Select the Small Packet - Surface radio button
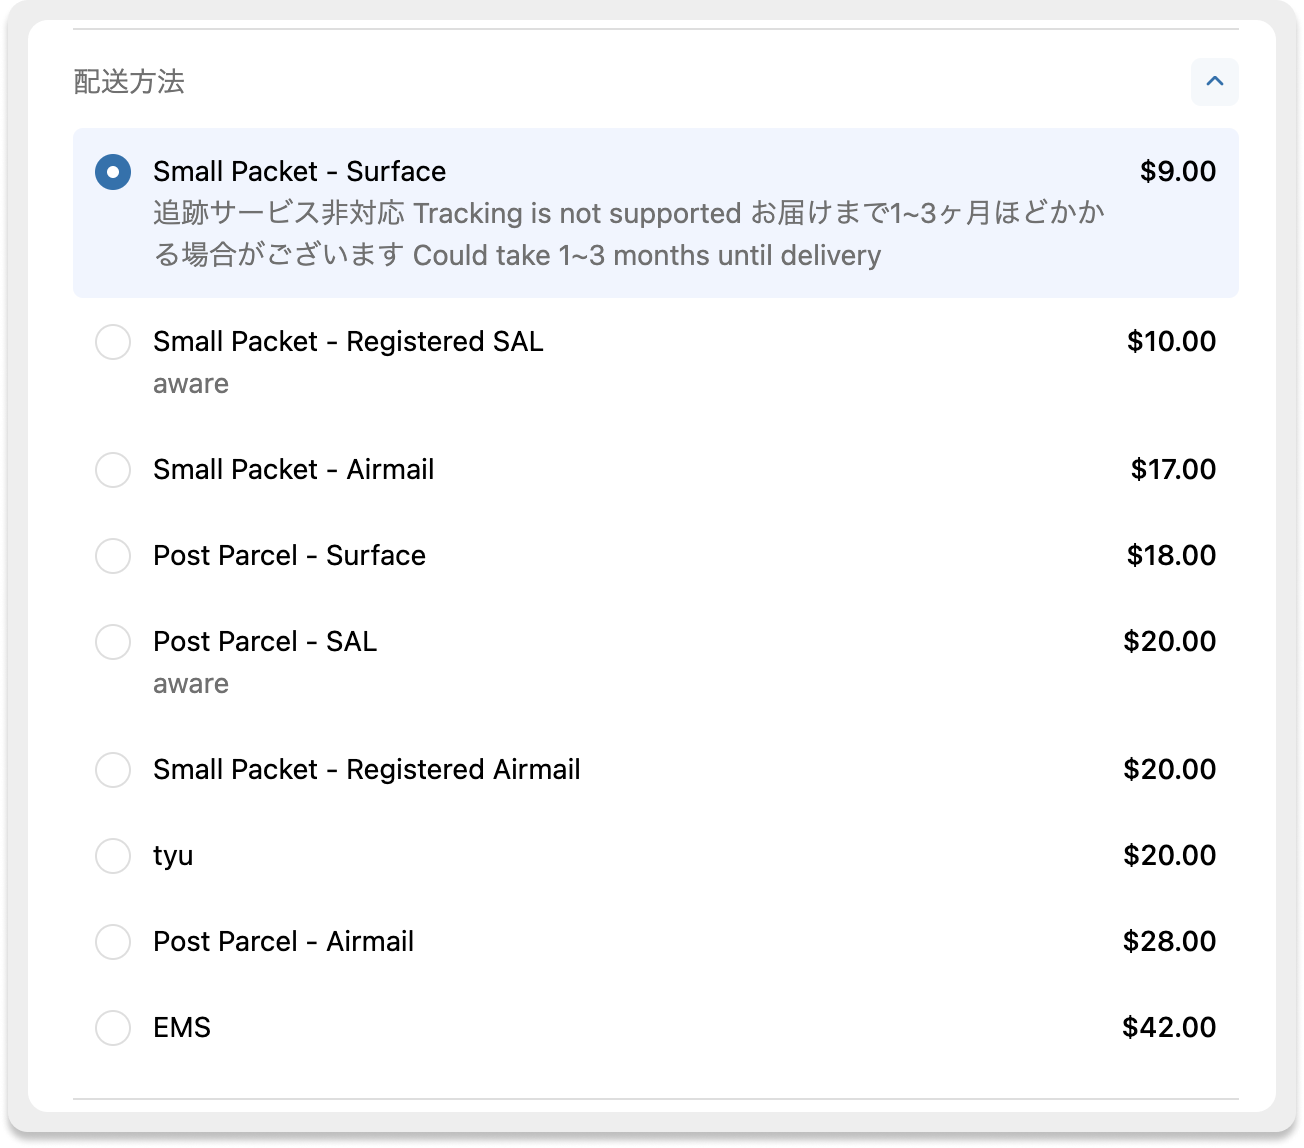This screenshot has width=1304, height=1148. point(113,172)
